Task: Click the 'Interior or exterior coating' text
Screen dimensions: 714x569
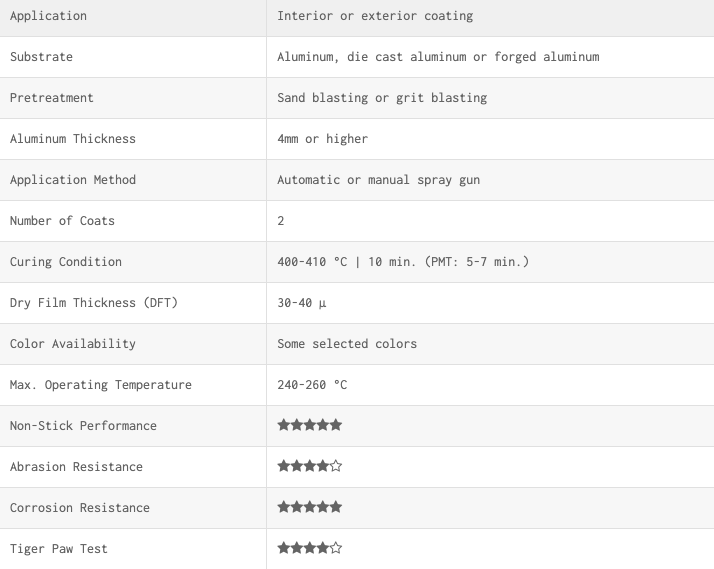Action: click(375, 16)
